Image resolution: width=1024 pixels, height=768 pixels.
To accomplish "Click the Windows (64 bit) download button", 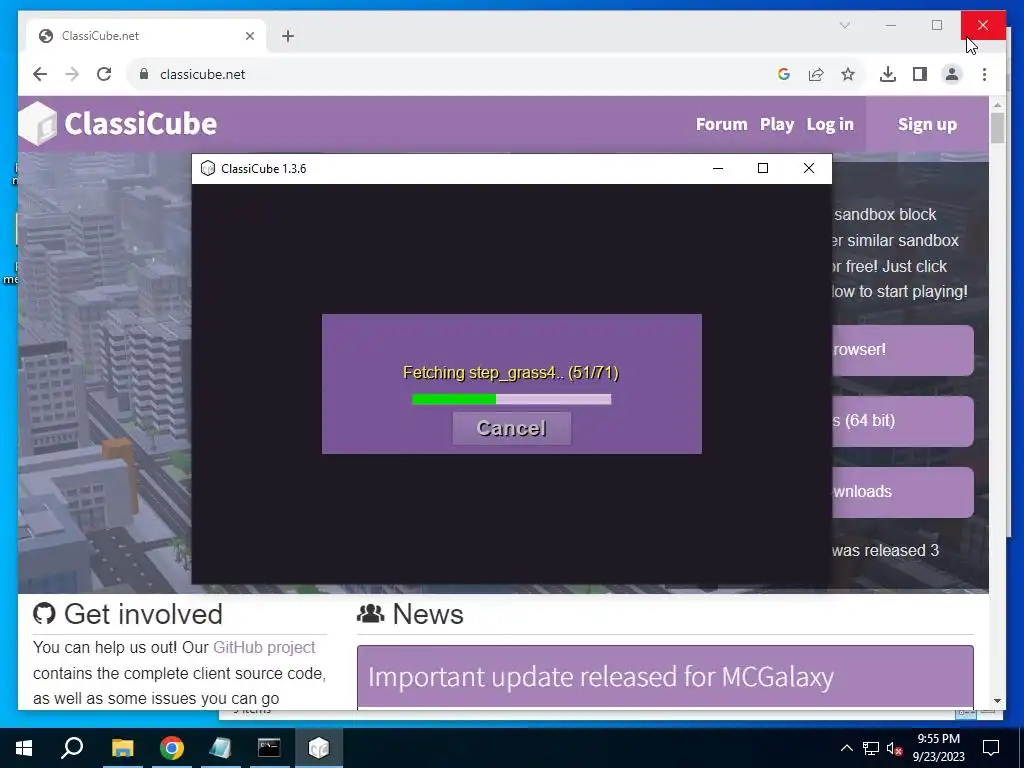I will pyautogui.click(x=903, y=421).
